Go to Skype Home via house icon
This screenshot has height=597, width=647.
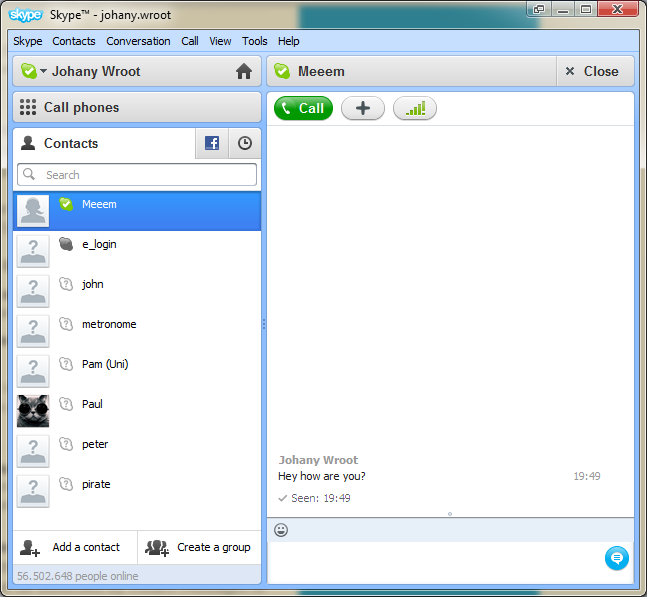[244, 71]
